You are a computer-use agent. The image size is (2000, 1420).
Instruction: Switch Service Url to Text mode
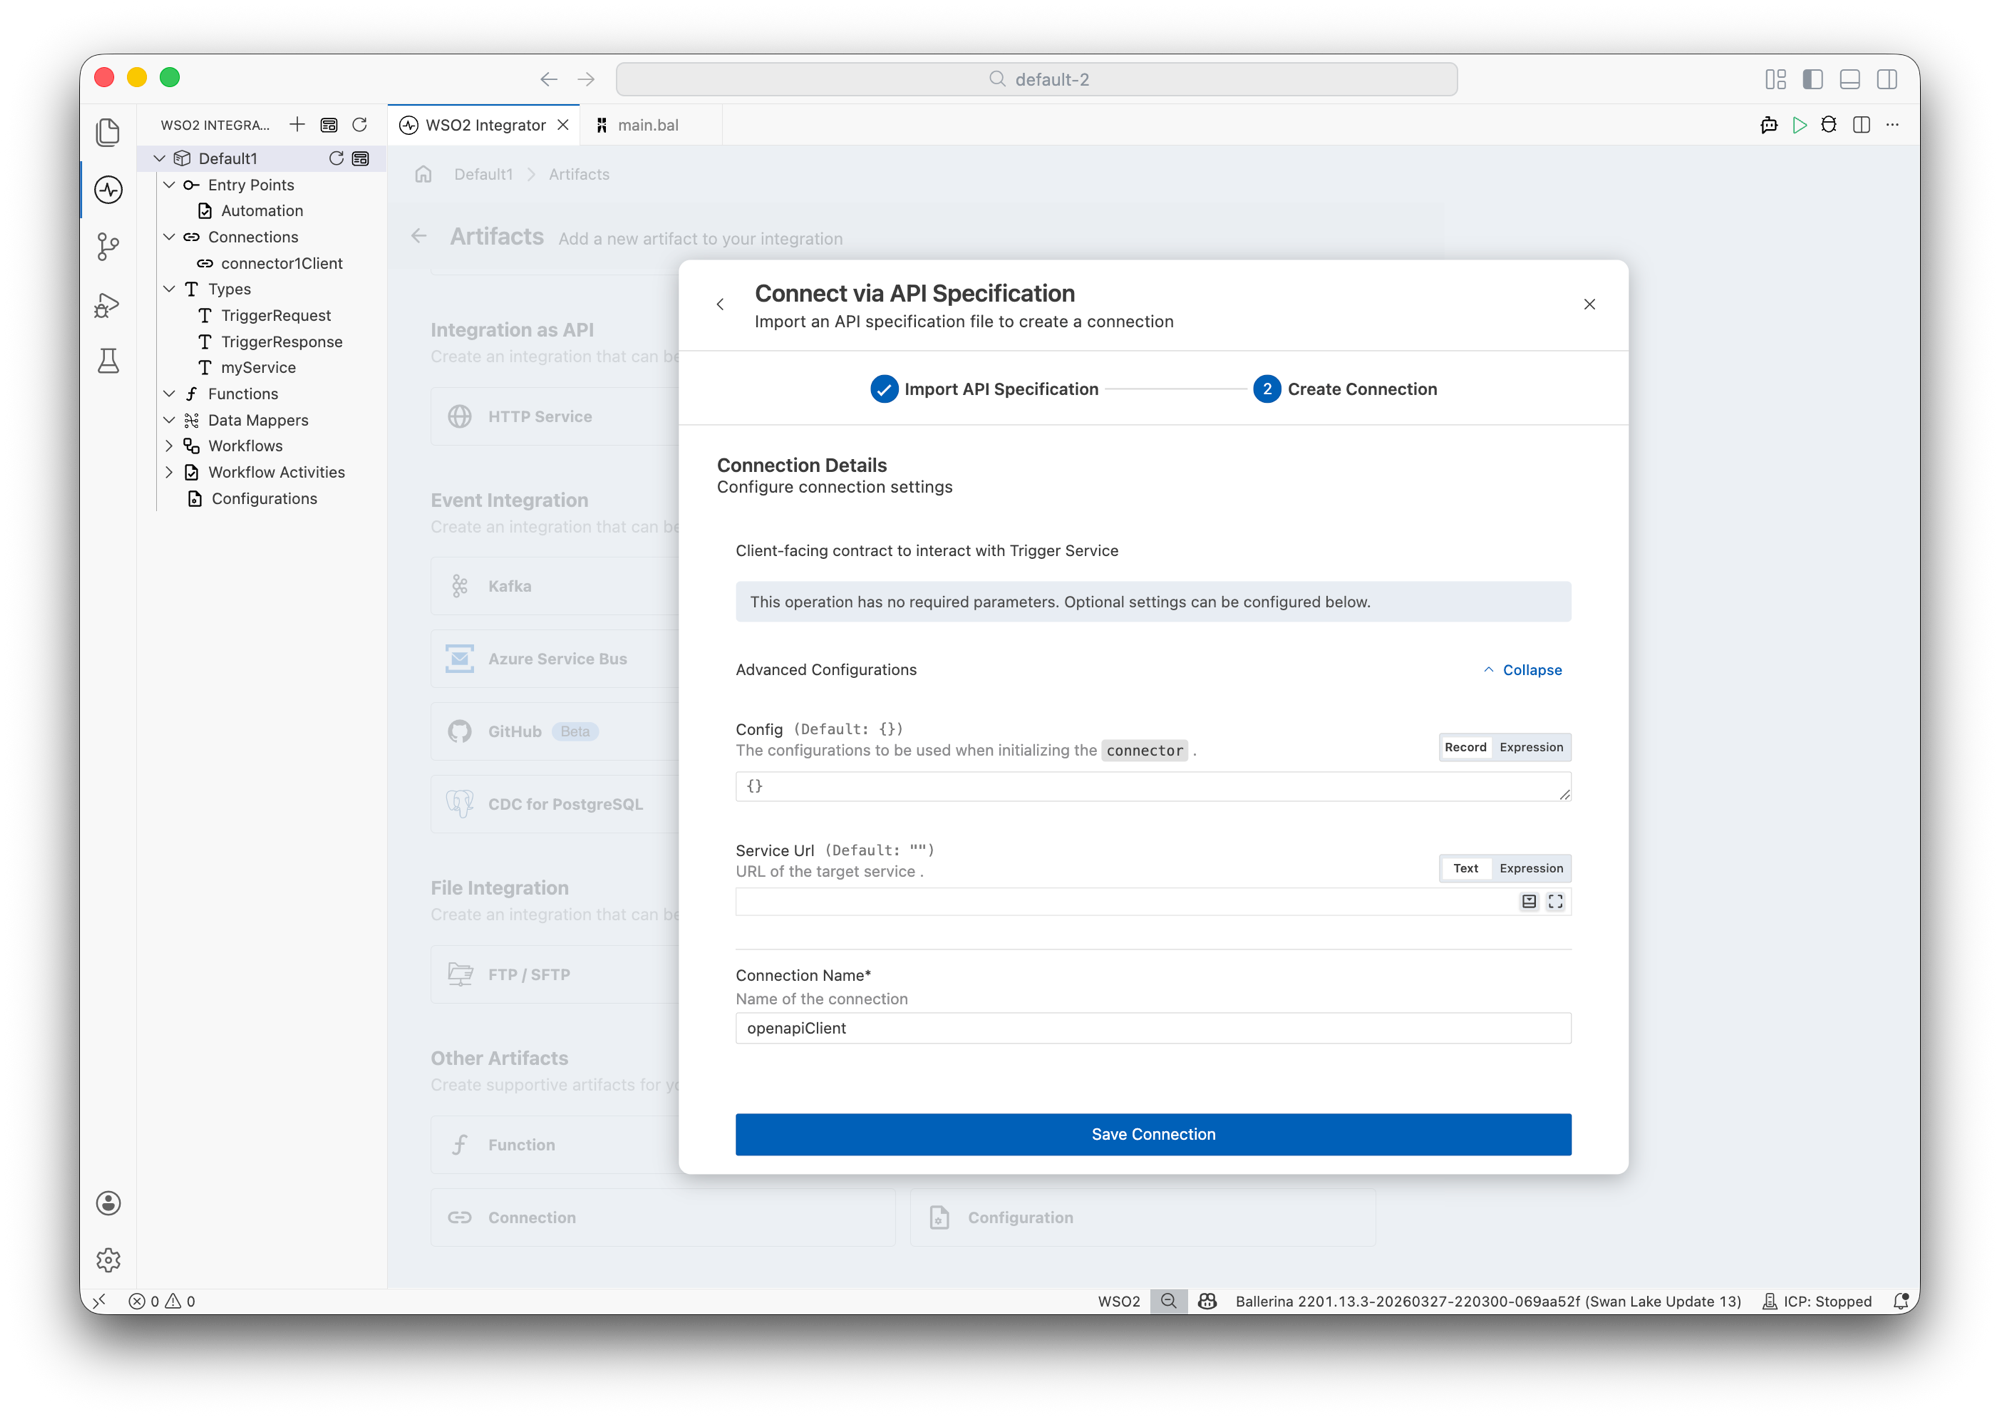coord(1466,868)
